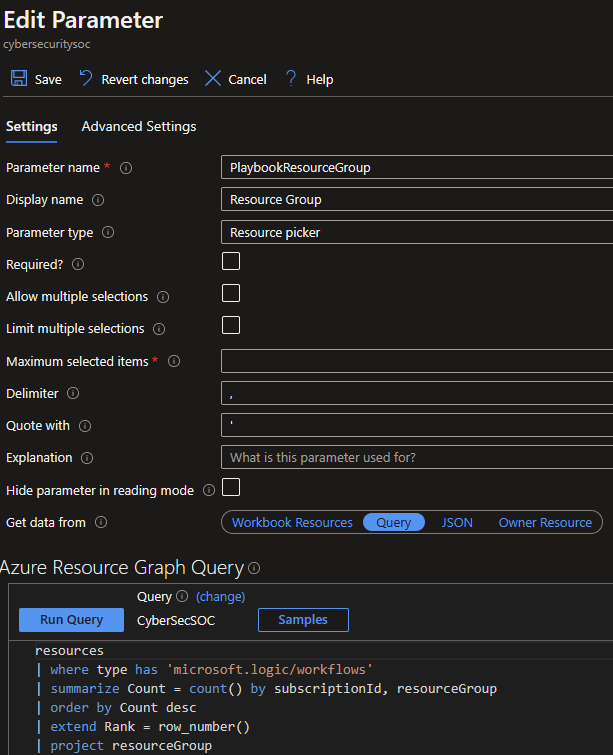Switch to the Advanced Settings tab
This screenshot has width=613, height=755.
click(139, 127)
